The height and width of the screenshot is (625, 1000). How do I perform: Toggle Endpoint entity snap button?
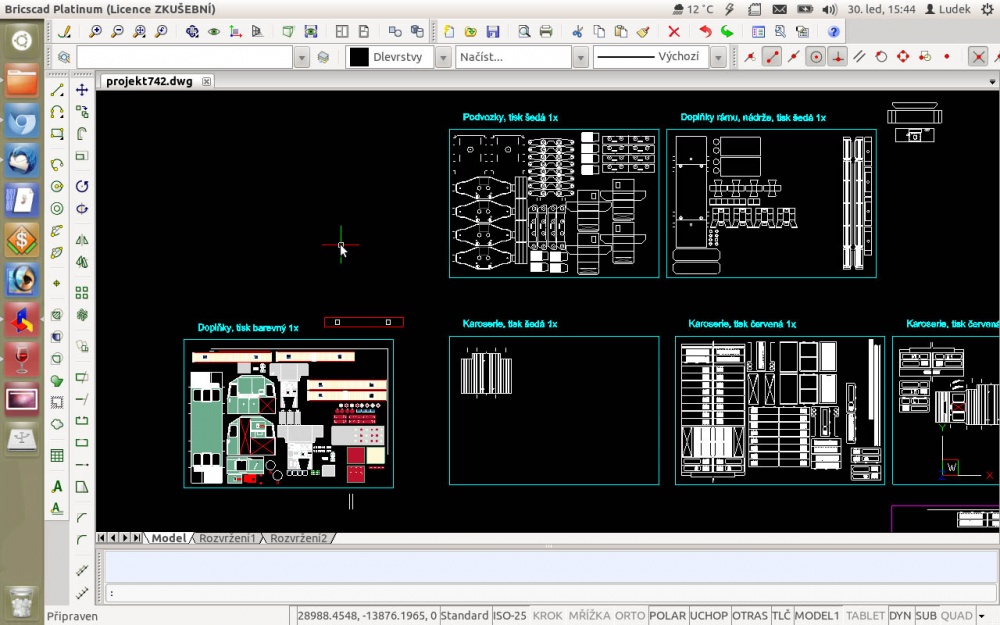click(772, 57)
